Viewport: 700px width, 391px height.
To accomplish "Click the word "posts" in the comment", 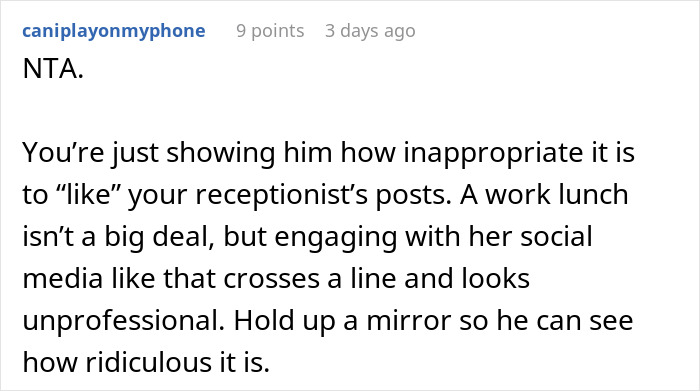I will [412, 196].
